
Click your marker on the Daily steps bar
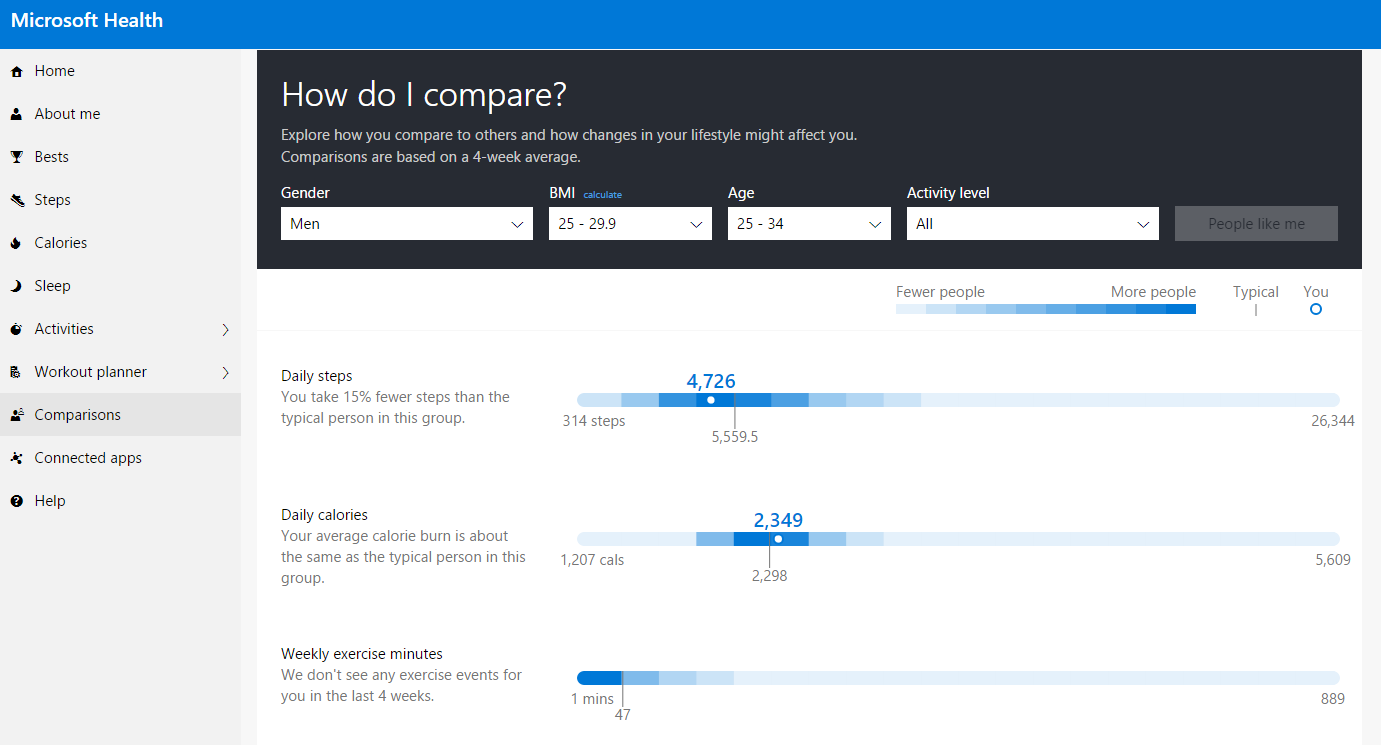pos(710,399)
